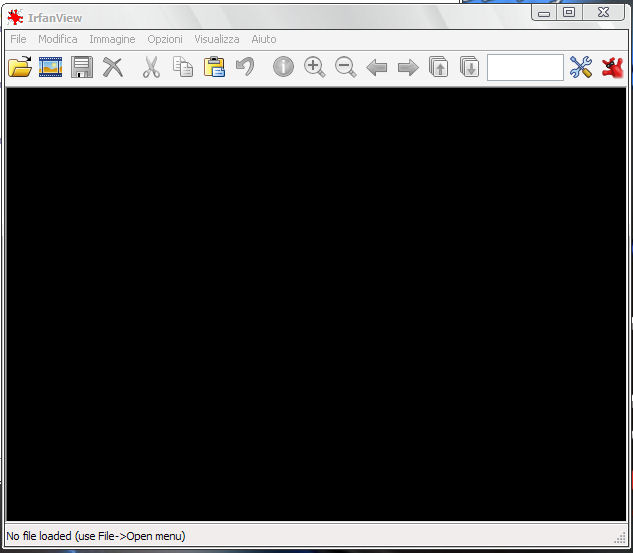
Task: Click the Zoom out magnifier
Action: pyautogui.click(x=346, y=67)
